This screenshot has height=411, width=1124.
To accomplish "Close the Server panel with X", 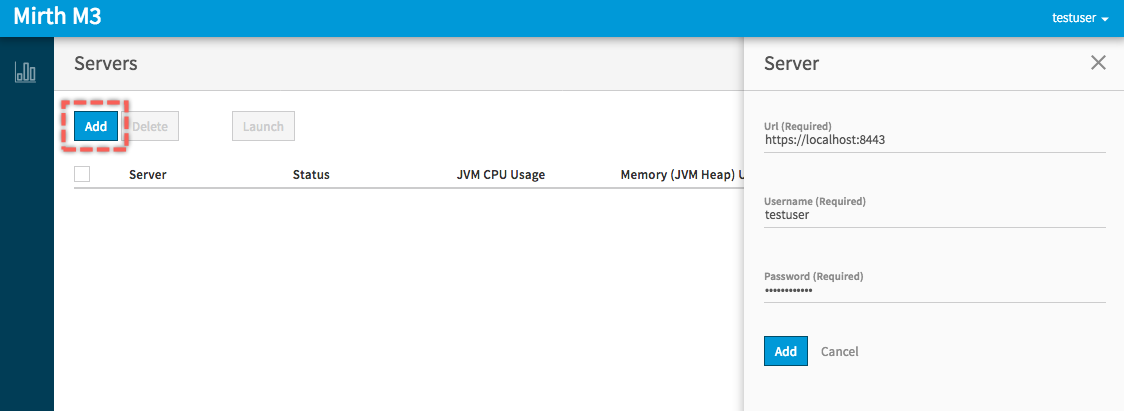I will click(1097, 63).
